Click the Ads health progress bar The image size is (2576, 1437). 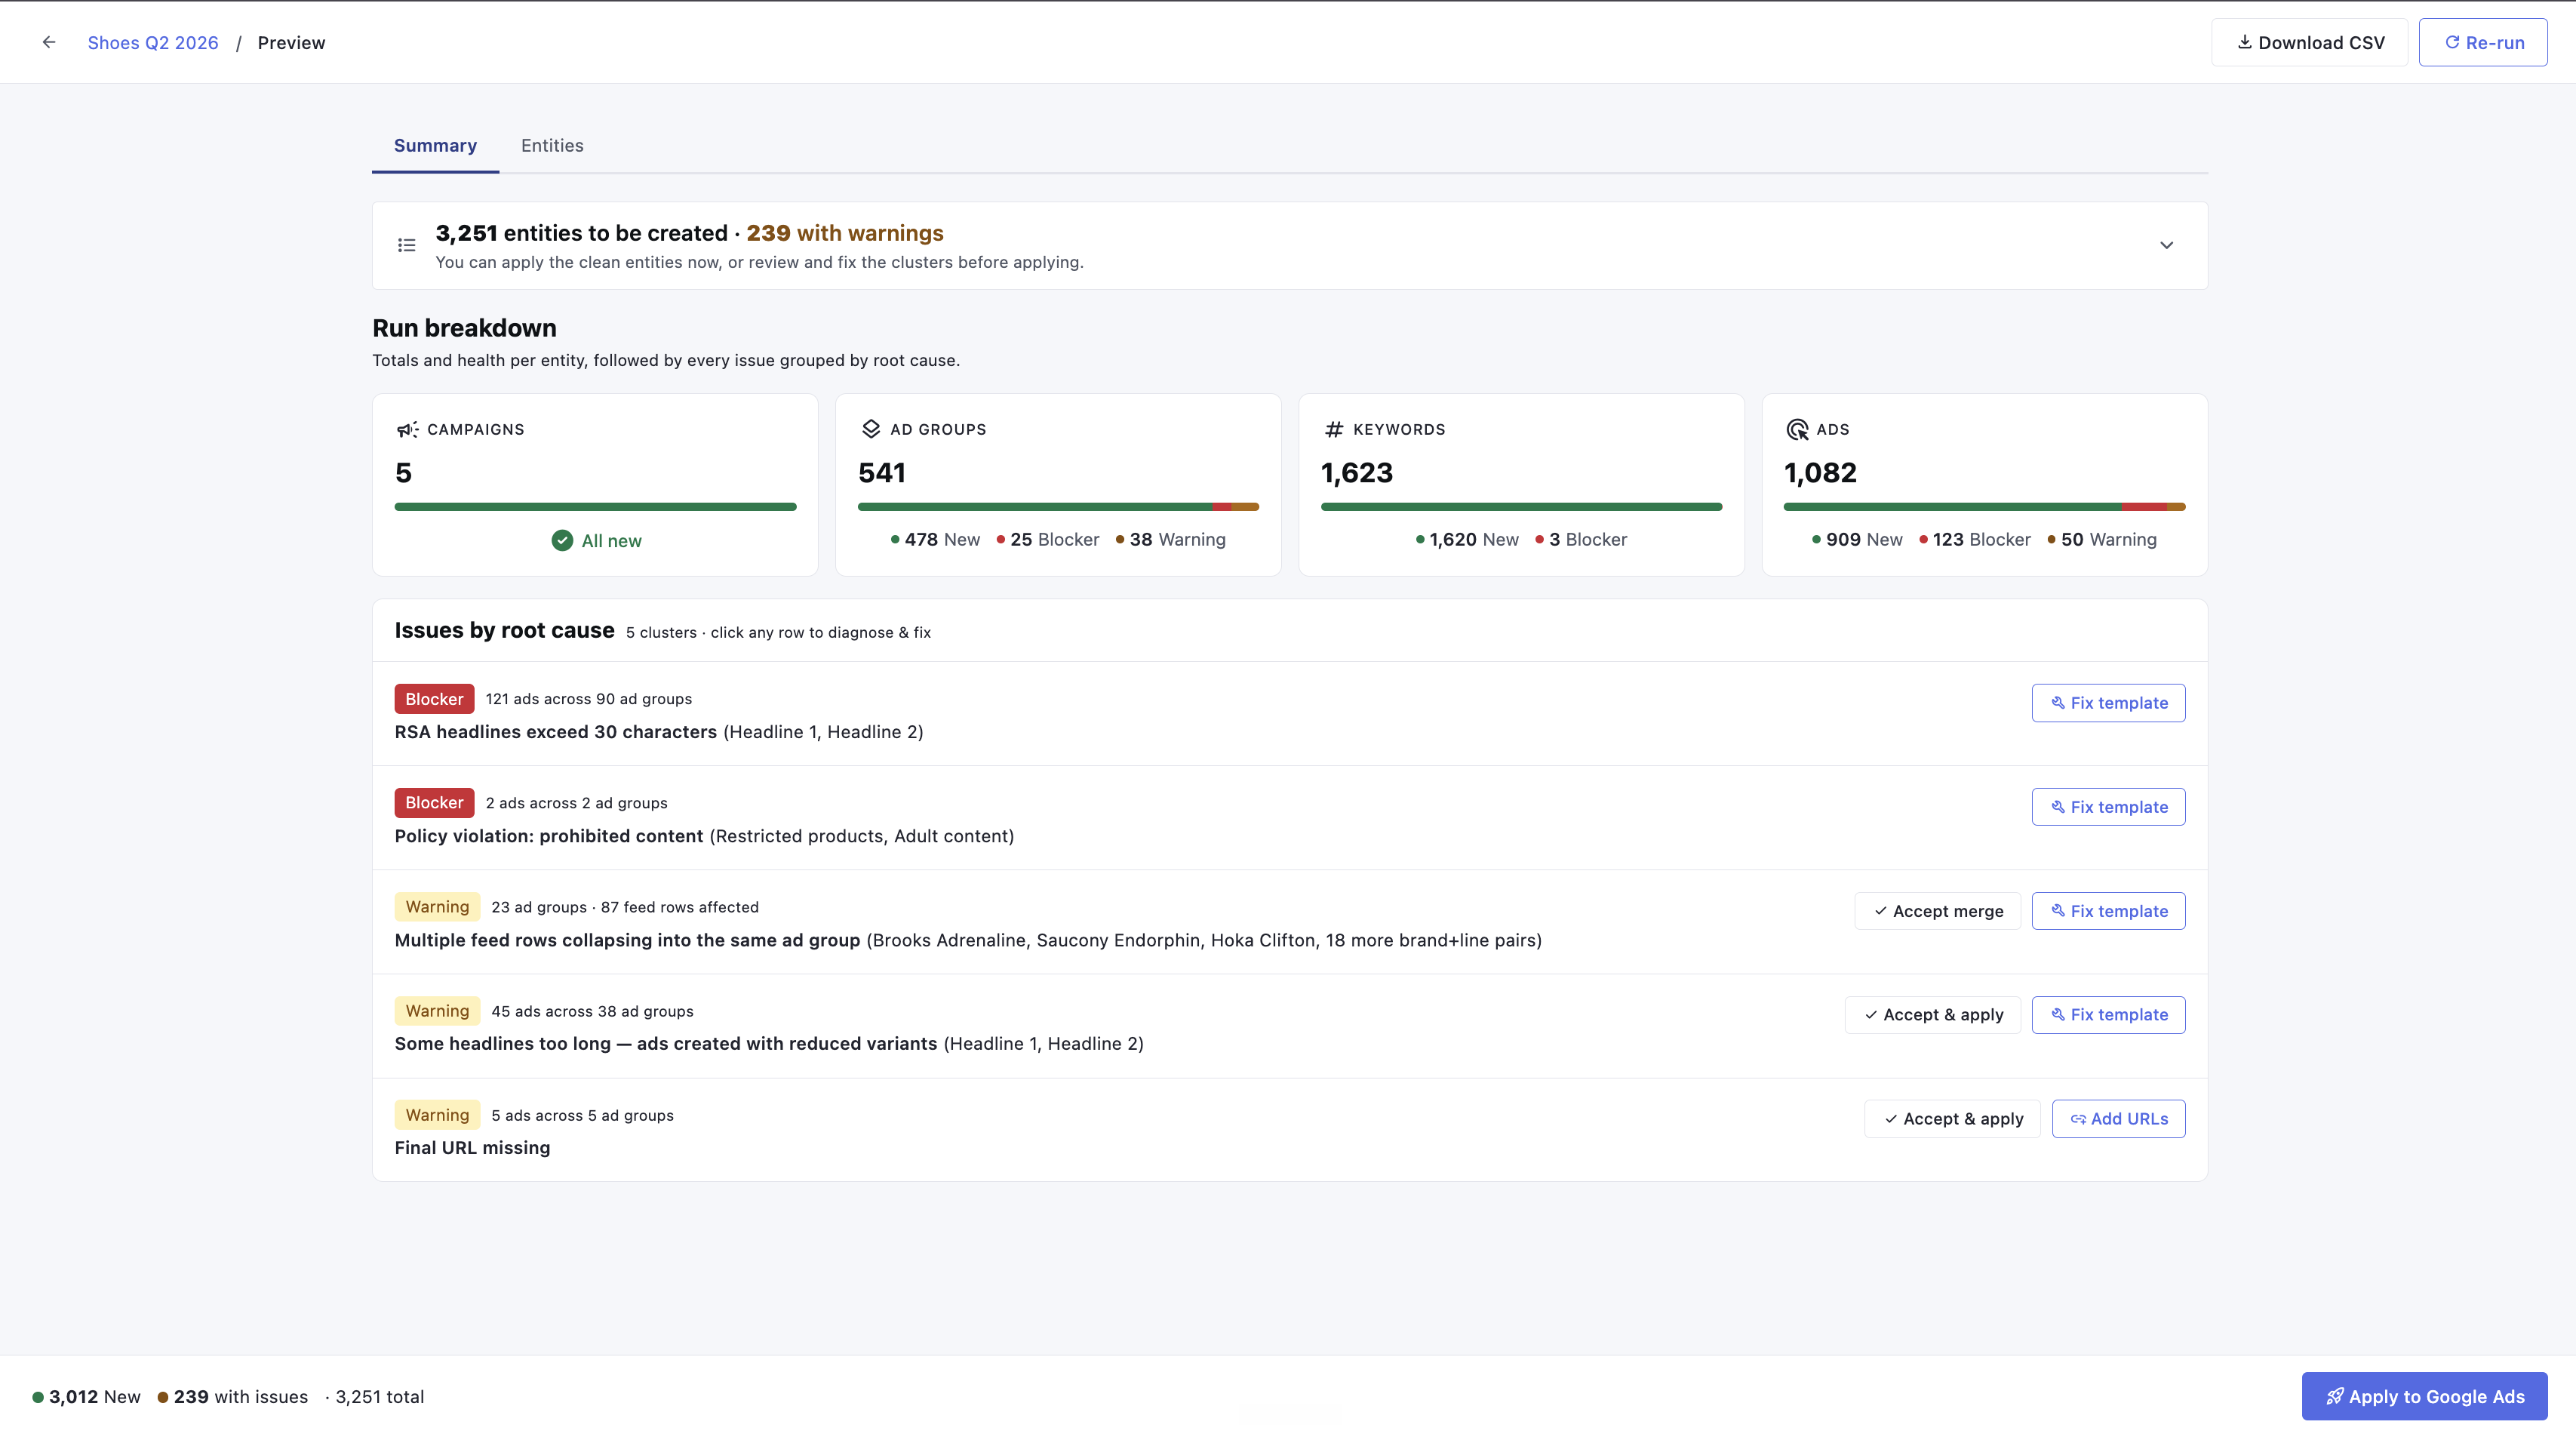(1984, 507)
